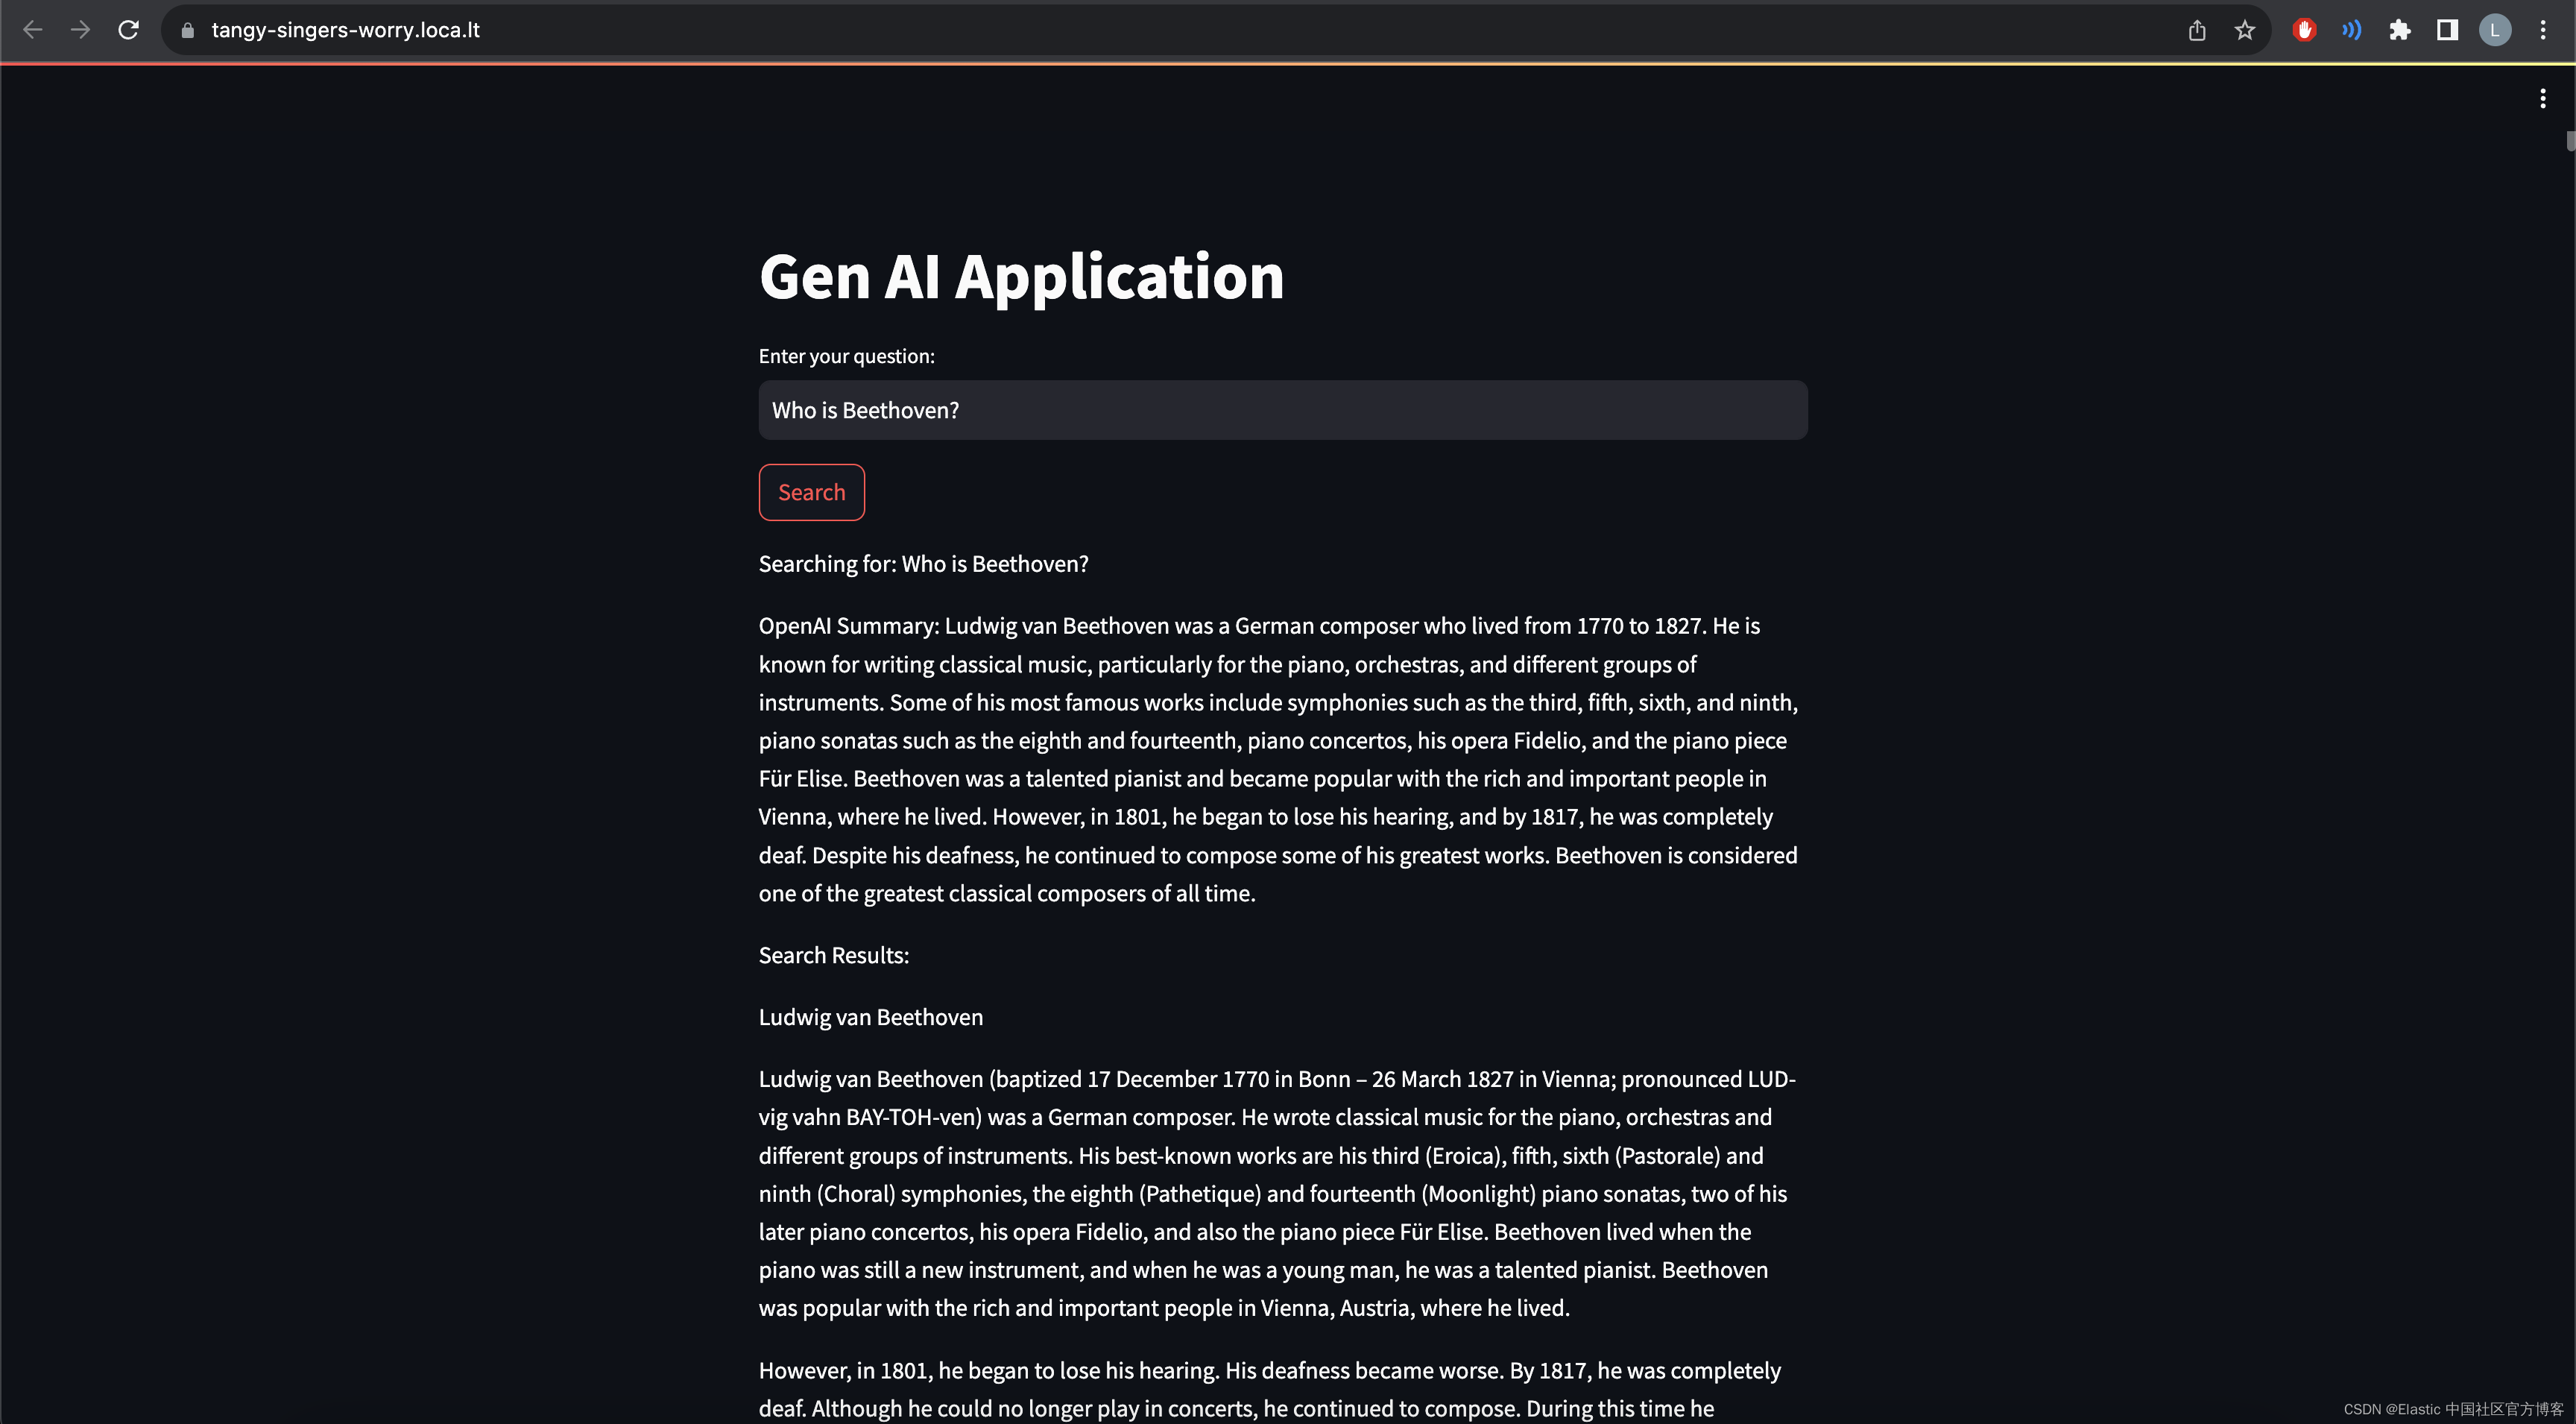Click the Search button
The height and width of the screenshot is (1424, 2576).
[x=812, y=491]
